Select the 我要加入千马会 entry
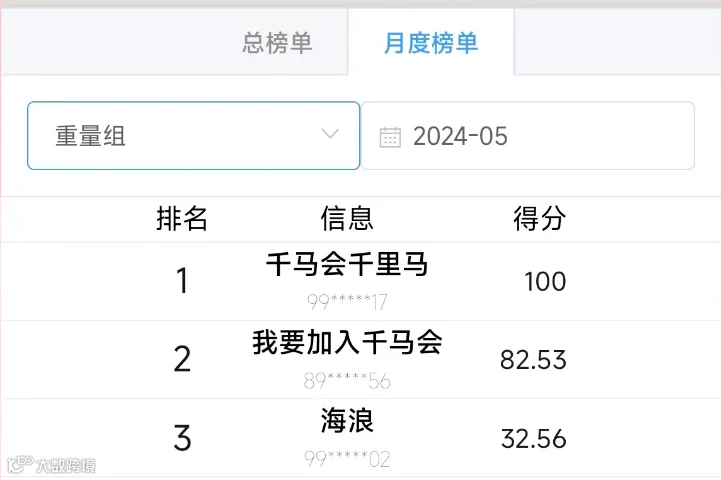The height and width of the screenshot is (480, 721). pos(347,343)
